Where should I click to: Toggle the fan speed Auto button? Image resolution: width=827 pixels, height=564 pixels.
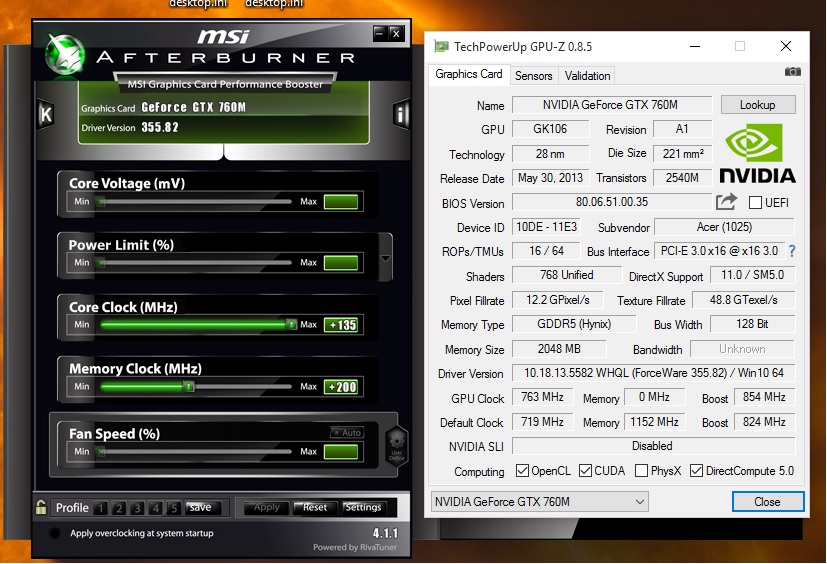click(347, 433)
